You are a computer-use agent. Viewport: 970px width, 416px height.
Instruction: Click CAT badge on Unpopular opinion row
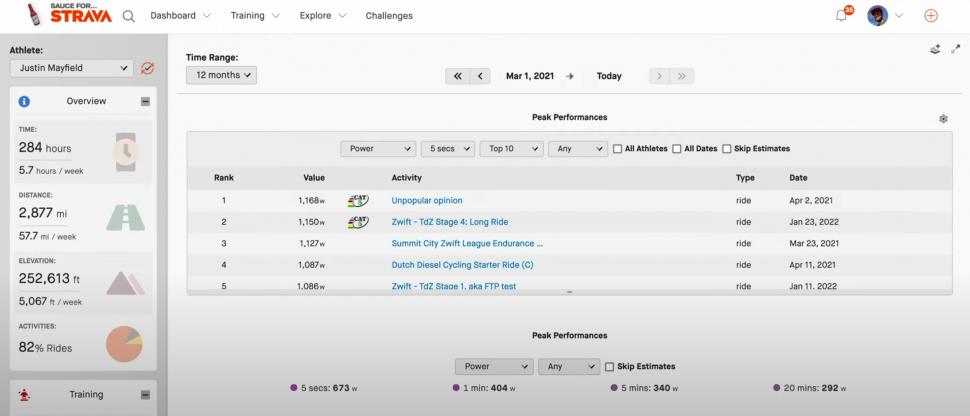pos(358,201)
